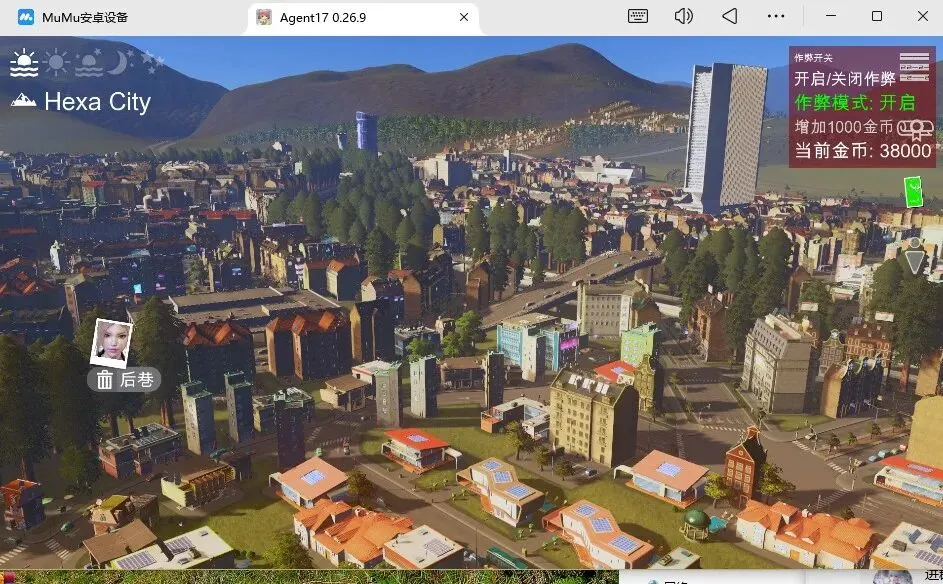Open the green phone icon
This screenshot has height=584, width=943.
click(x=914, y=192)
